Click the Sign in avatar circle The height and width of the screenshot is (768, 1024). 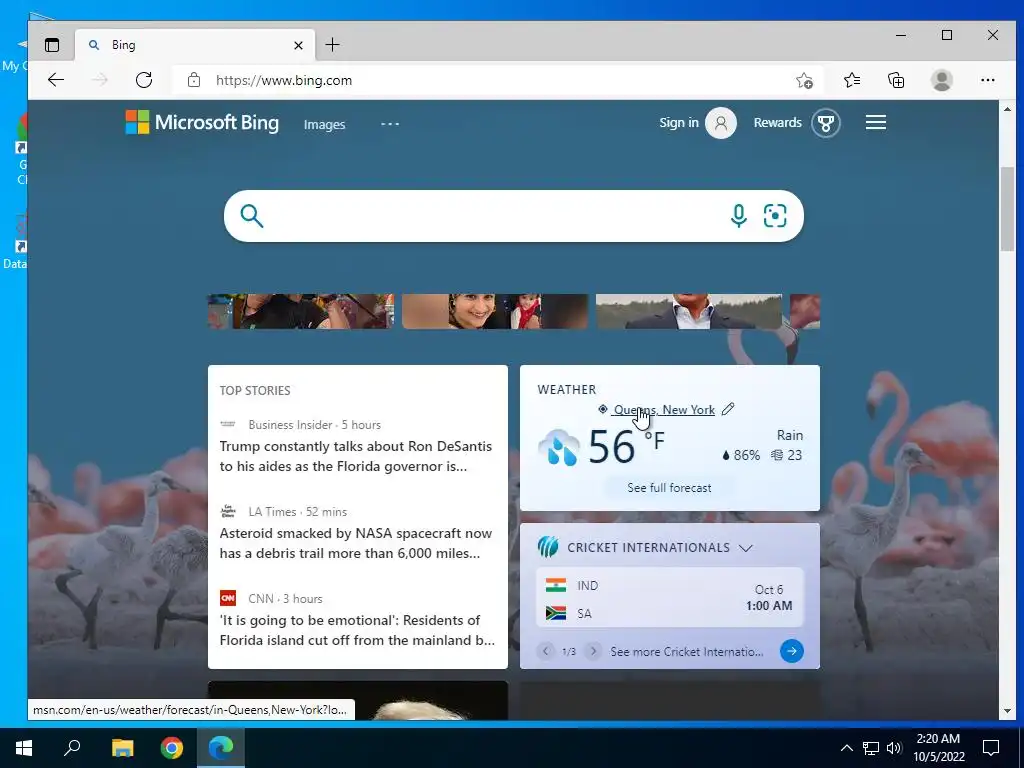720,123
